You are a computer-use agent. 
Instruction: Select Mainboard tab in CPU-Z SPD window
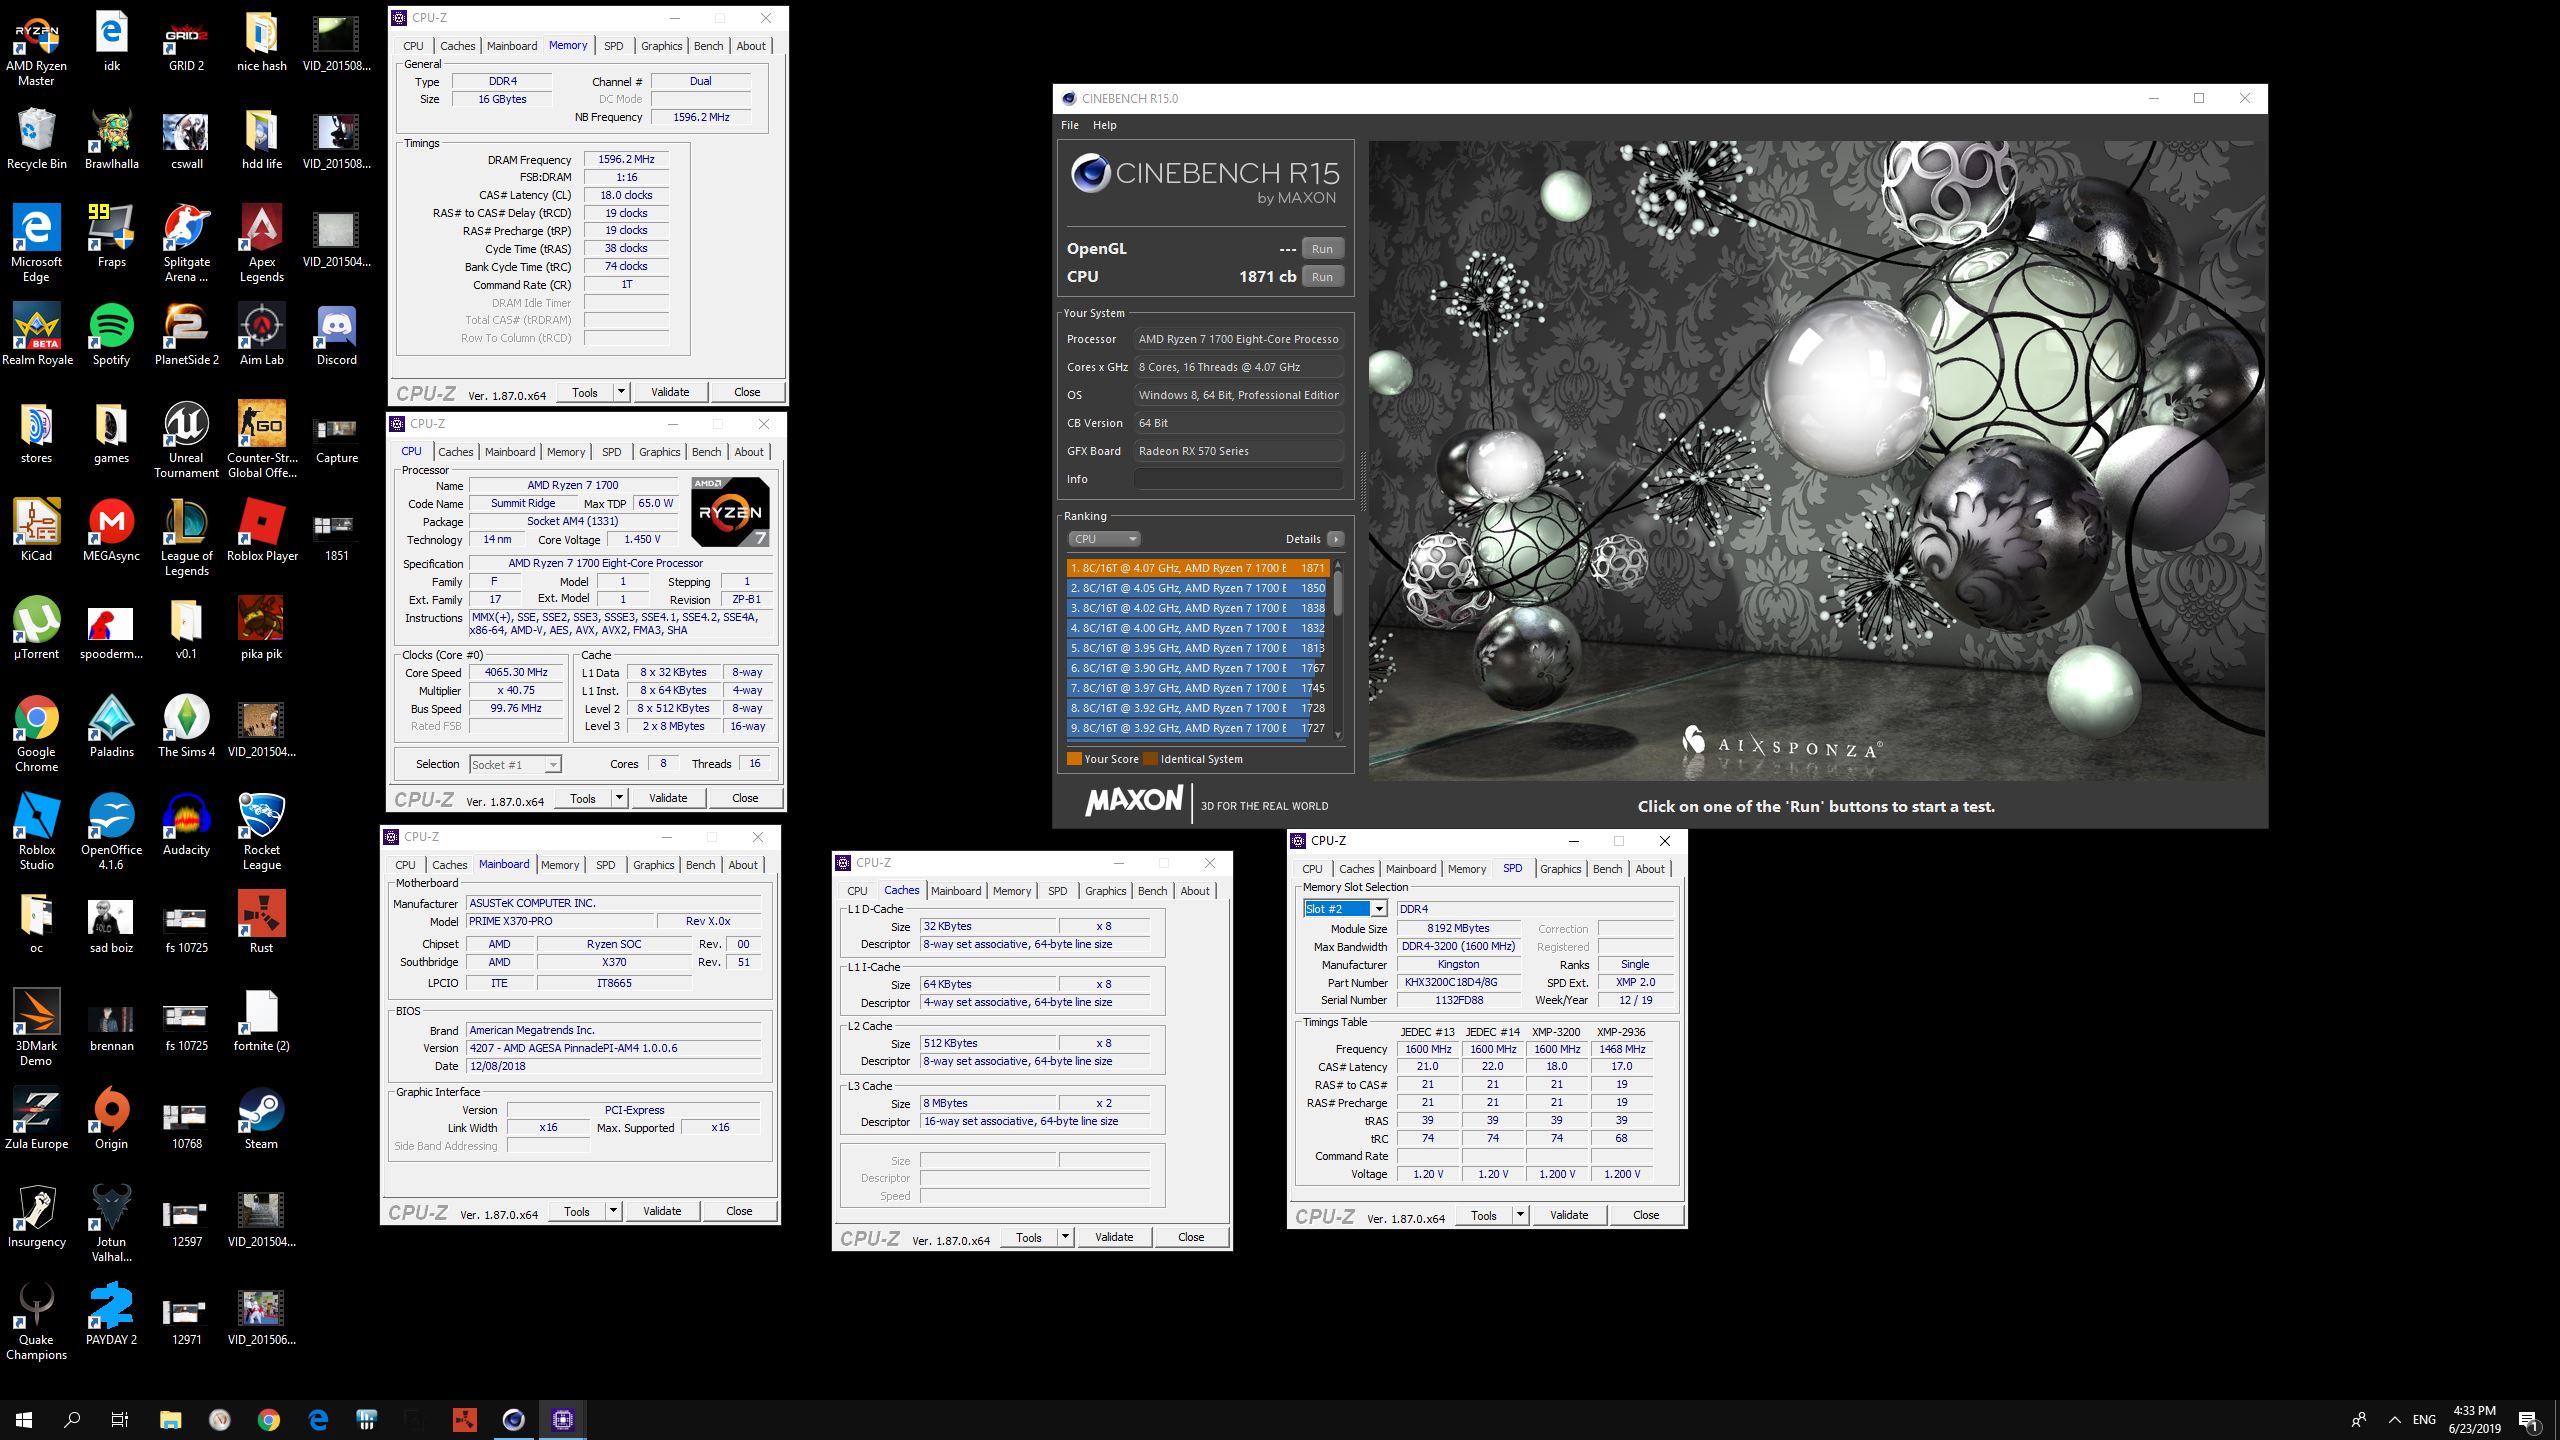click(x=1410, y=869)
